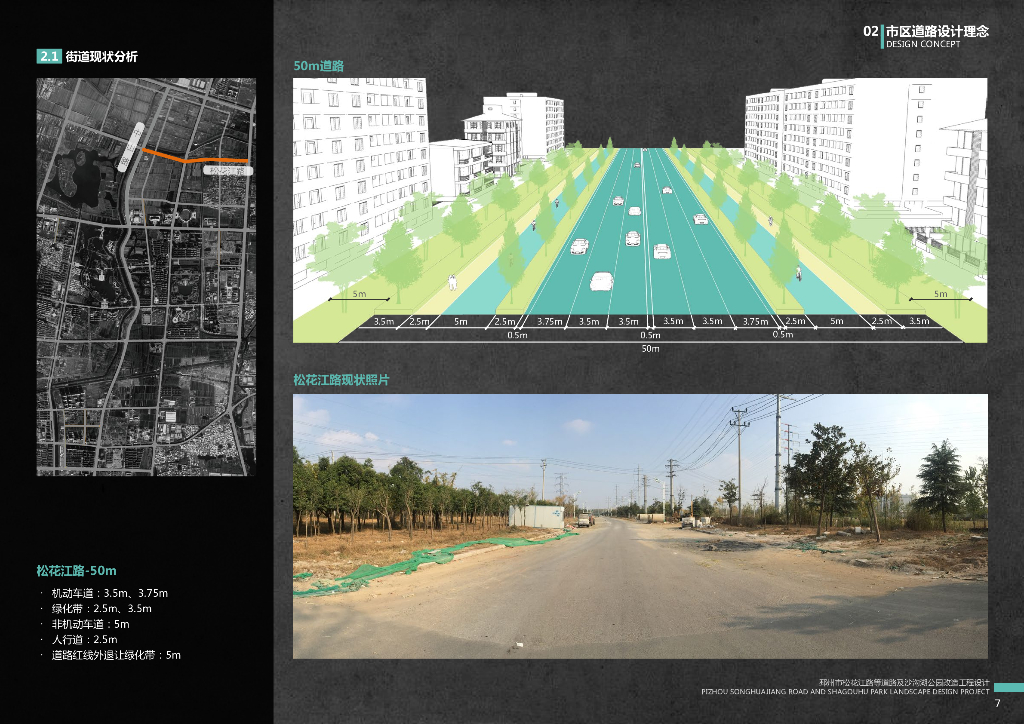Select the left 5m setback dimension marker
This screenshot has height=724, width=1024.
[x=359, y=296]
